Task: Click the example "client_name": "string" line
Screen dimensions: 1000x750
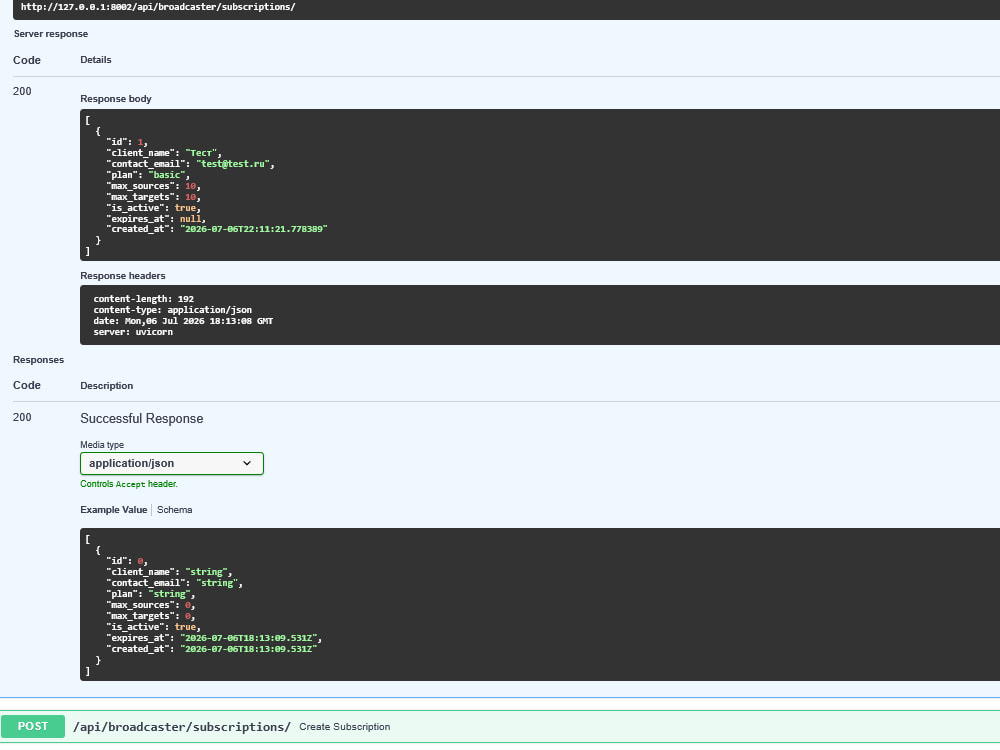Action: 169,572
